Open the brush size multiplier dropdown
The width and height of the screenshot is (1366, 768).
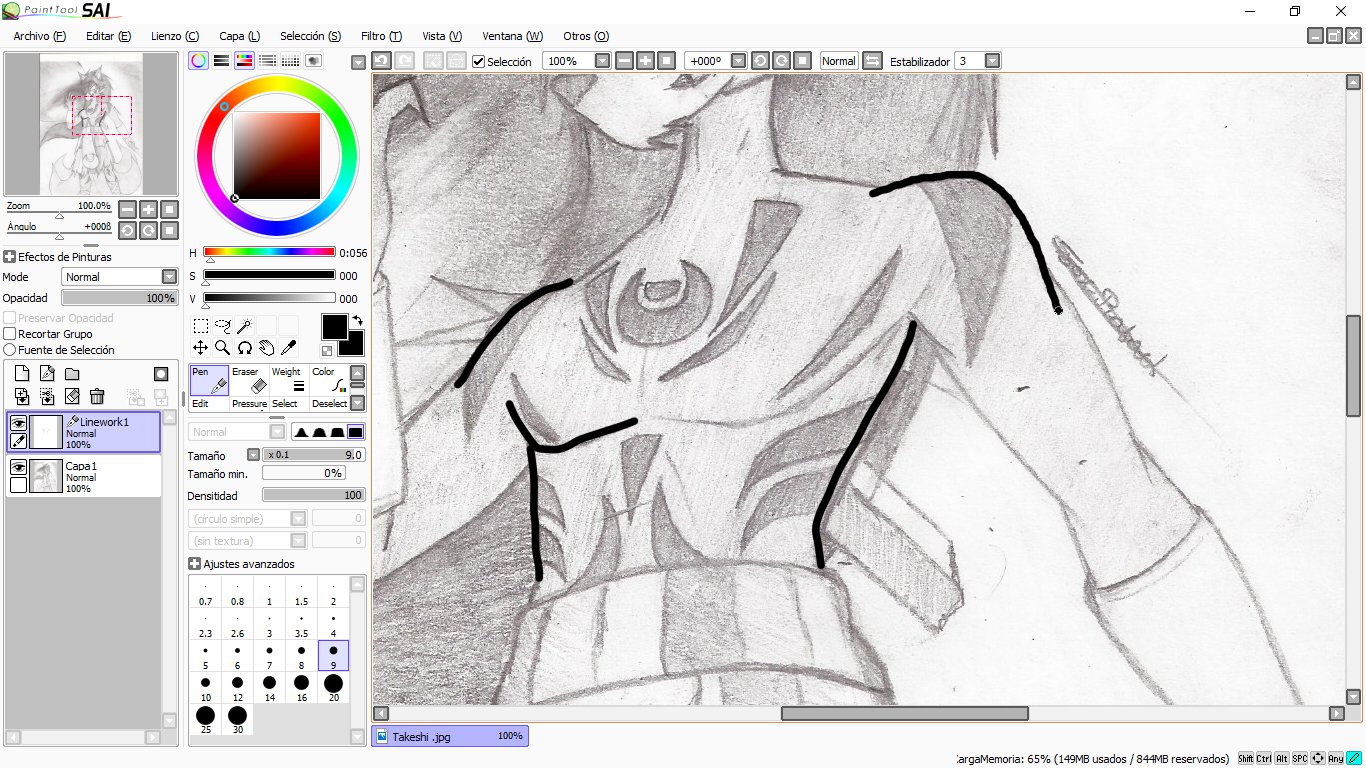[x=253, y=455]
